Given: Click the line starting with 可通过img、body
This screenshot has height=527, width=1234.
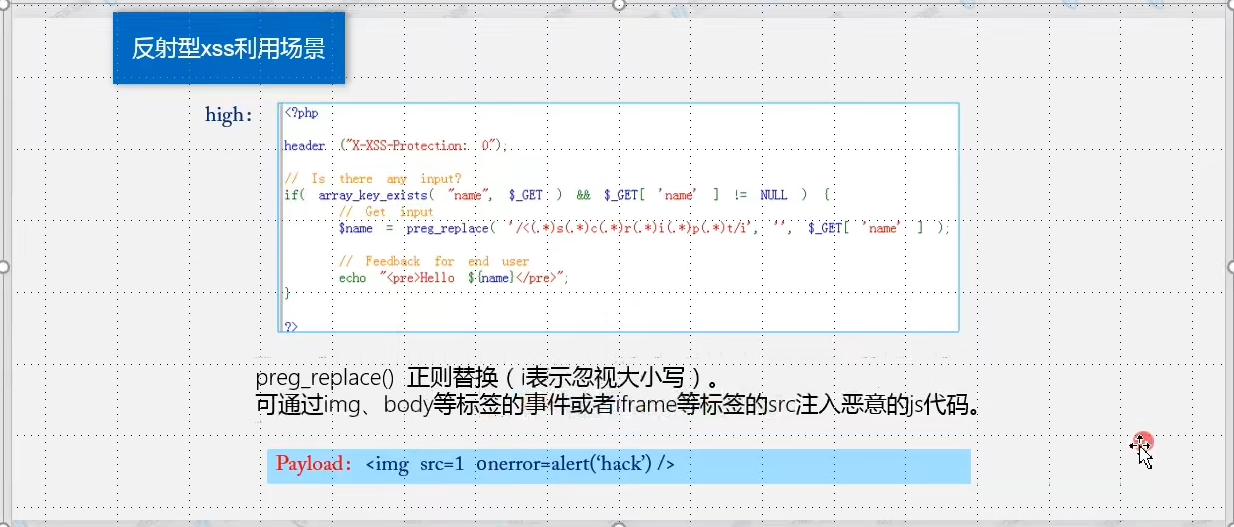Looking at the screenshot, I should tap(617, 405).
